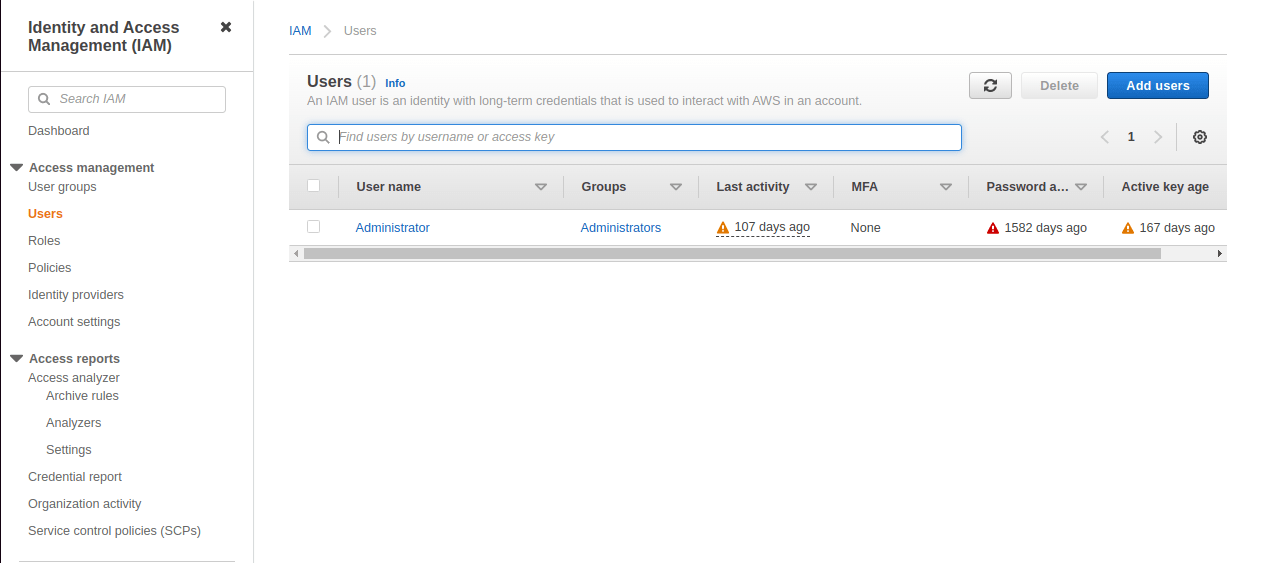Image resolution: width=1261 pixels, height=563 pixels.
Task: Click the warning icon beside 167 days ago
Action: (x=1128, y=228)
